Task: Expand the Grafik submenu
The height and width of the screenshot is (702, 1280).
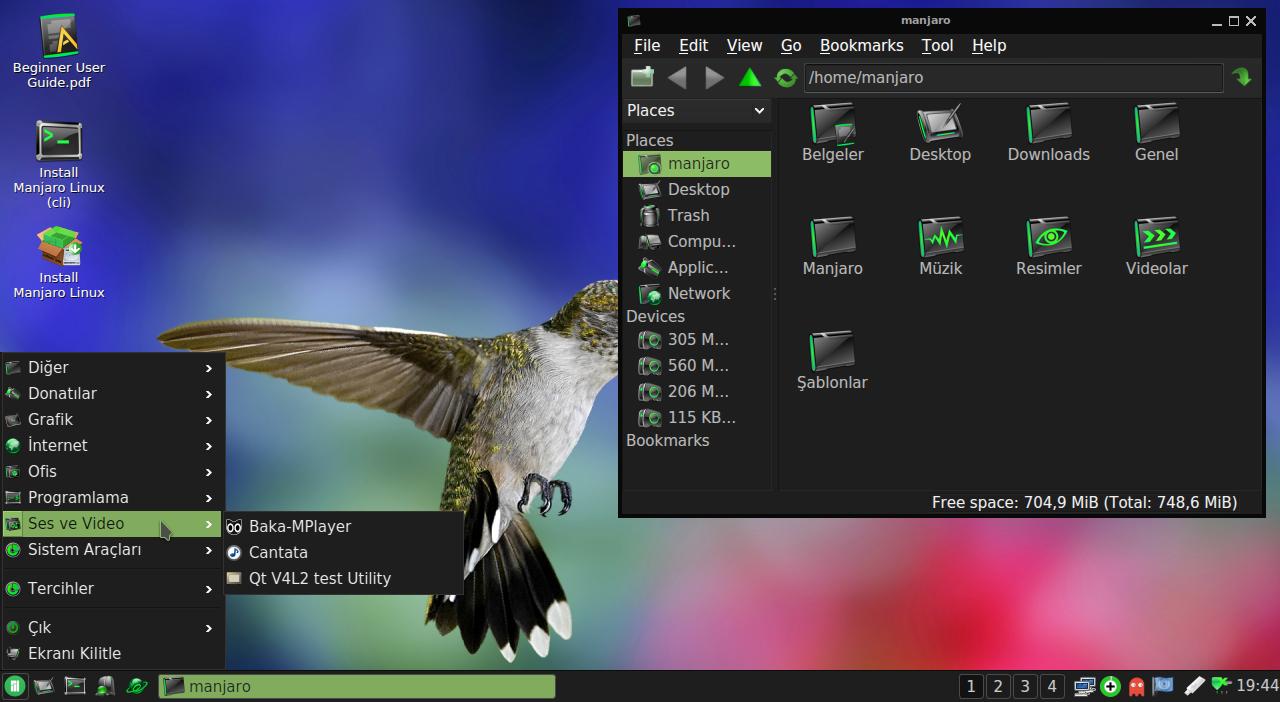Action: coord(112,419)
